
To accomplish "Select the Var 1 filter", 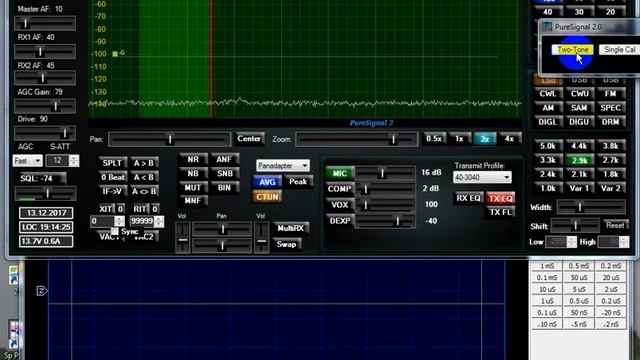I will point(579,189).
